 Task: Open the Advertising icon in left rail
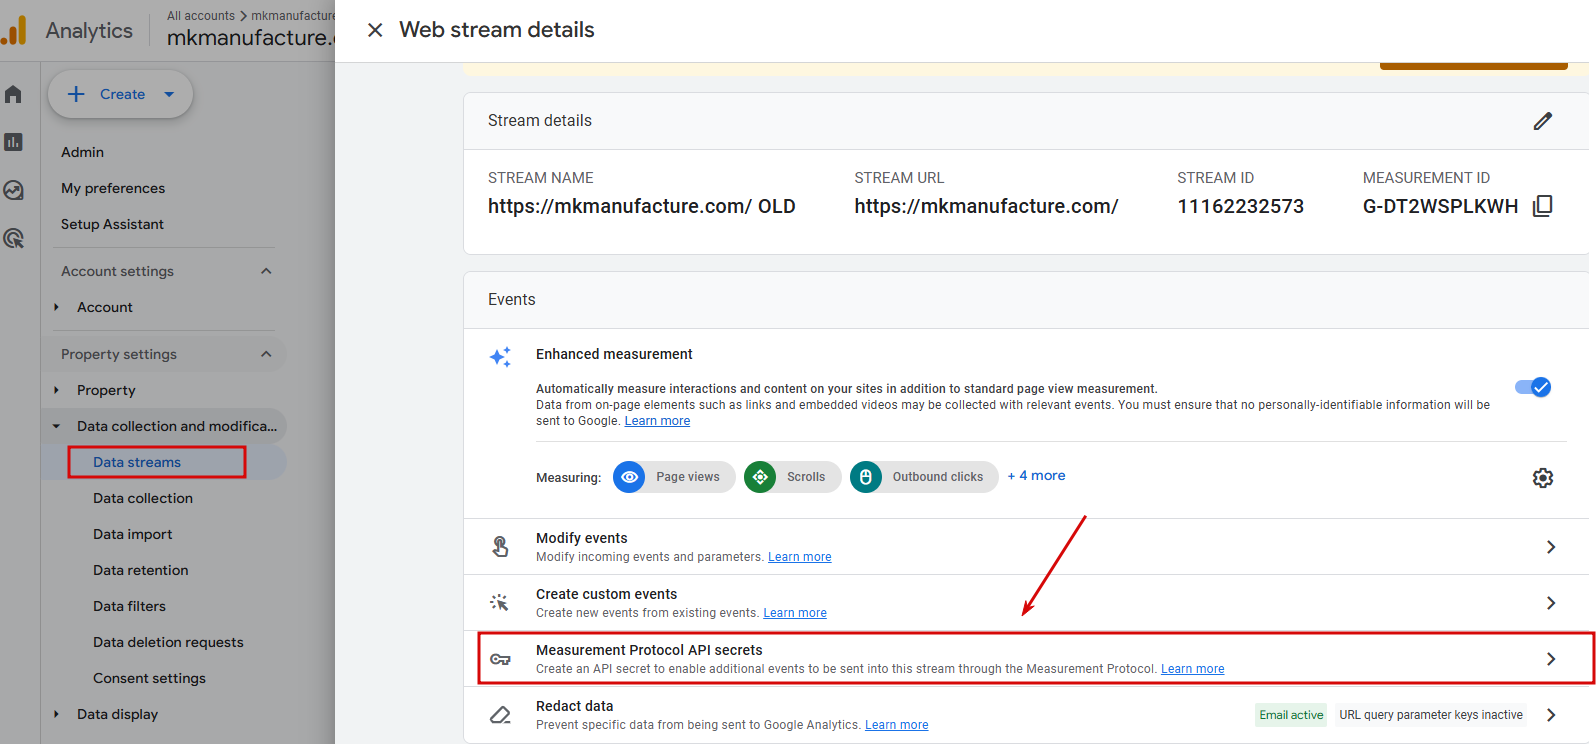click(13, 238)
